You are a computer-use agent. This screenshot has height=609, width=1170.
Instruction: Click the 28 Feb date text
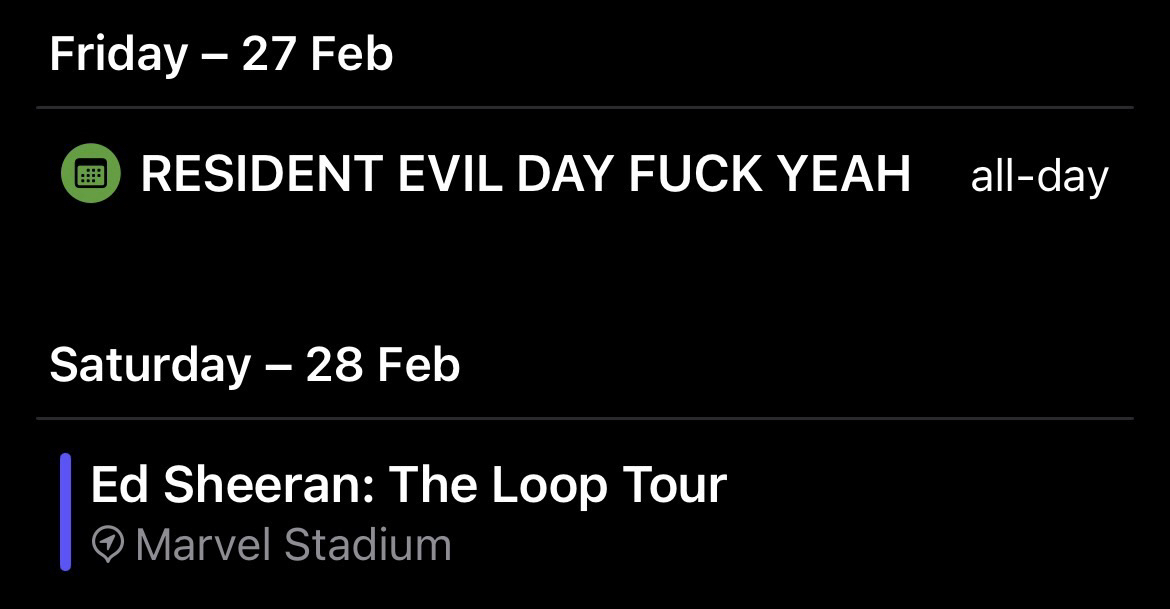click(383, 364)
